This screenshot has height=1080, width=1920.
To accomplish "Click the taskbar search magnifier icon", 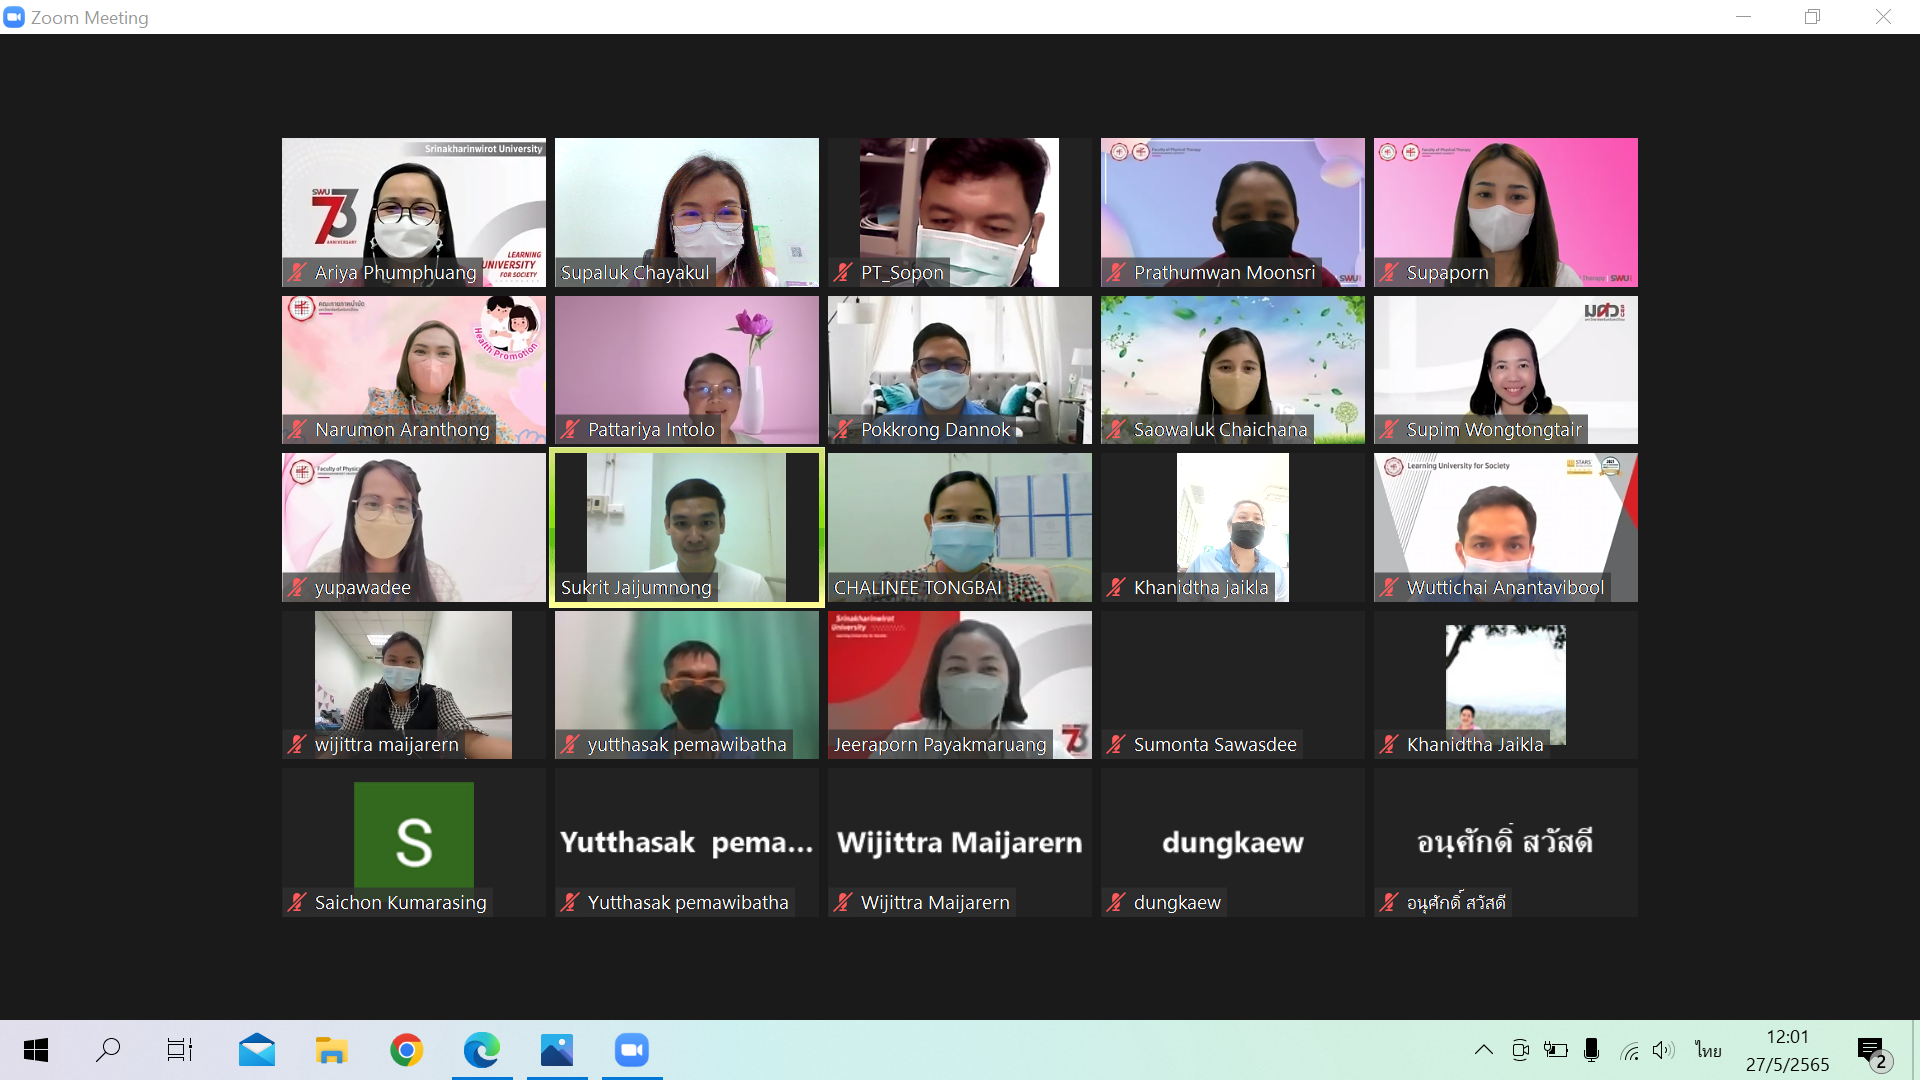I will (108, 1050).
